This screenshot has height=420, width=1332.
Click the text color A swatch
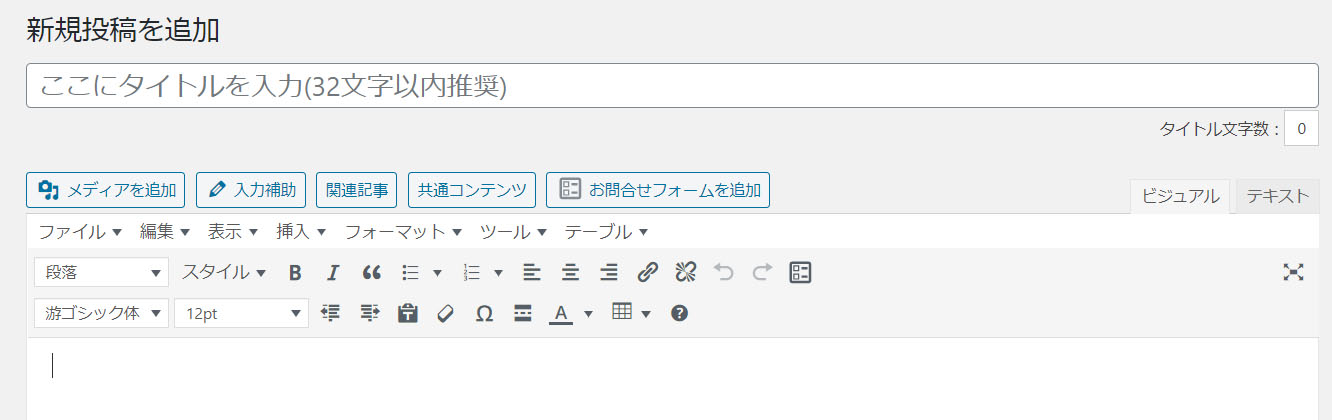561,313
